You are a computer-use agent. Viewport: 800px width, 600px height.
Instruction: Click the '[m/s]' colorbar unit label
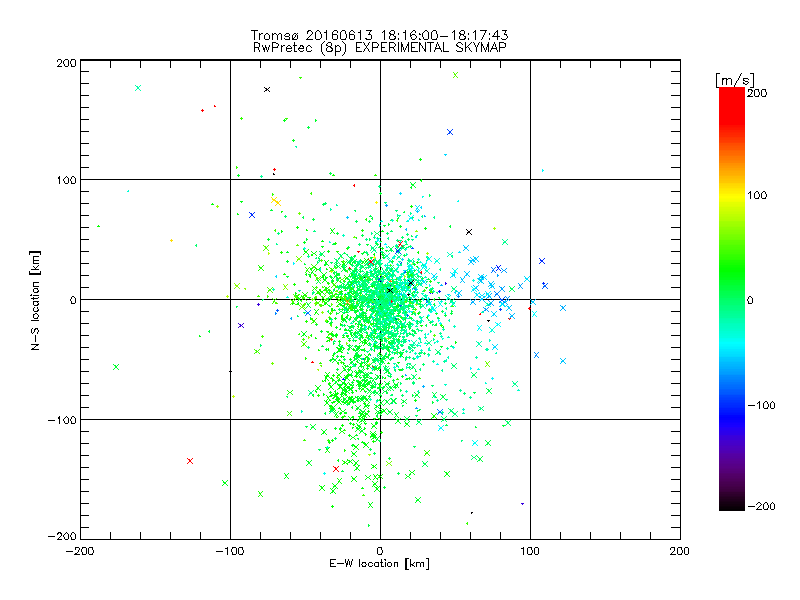[735, 80]
